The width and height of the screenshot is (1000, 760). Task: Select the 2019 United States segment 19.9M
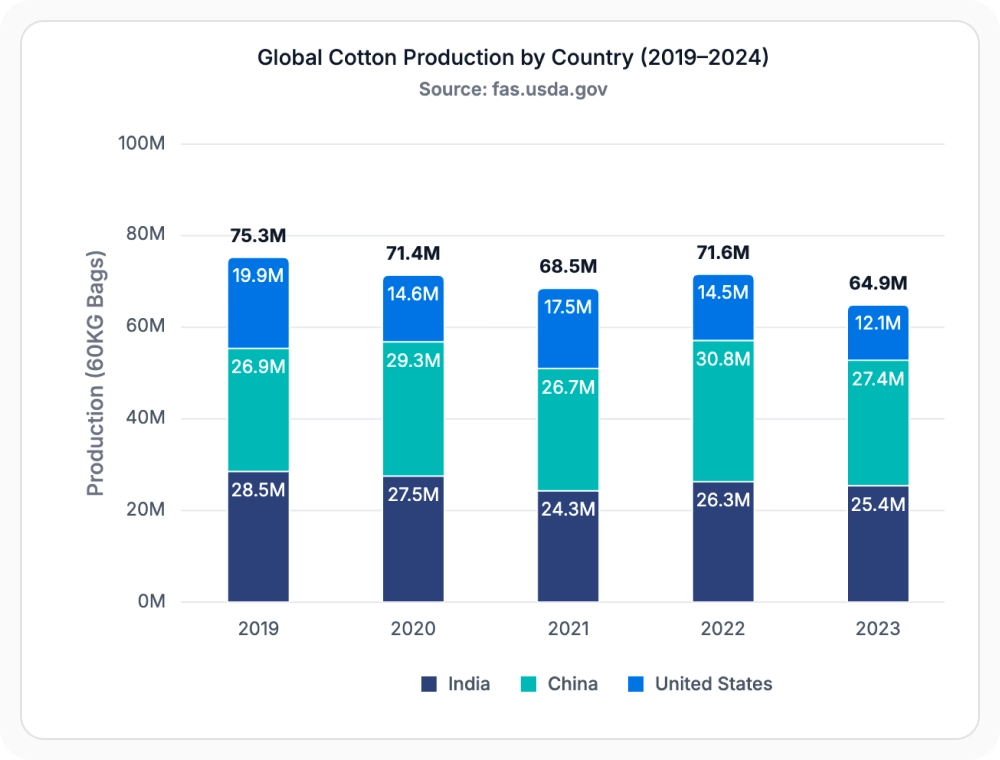pos(258,303)
